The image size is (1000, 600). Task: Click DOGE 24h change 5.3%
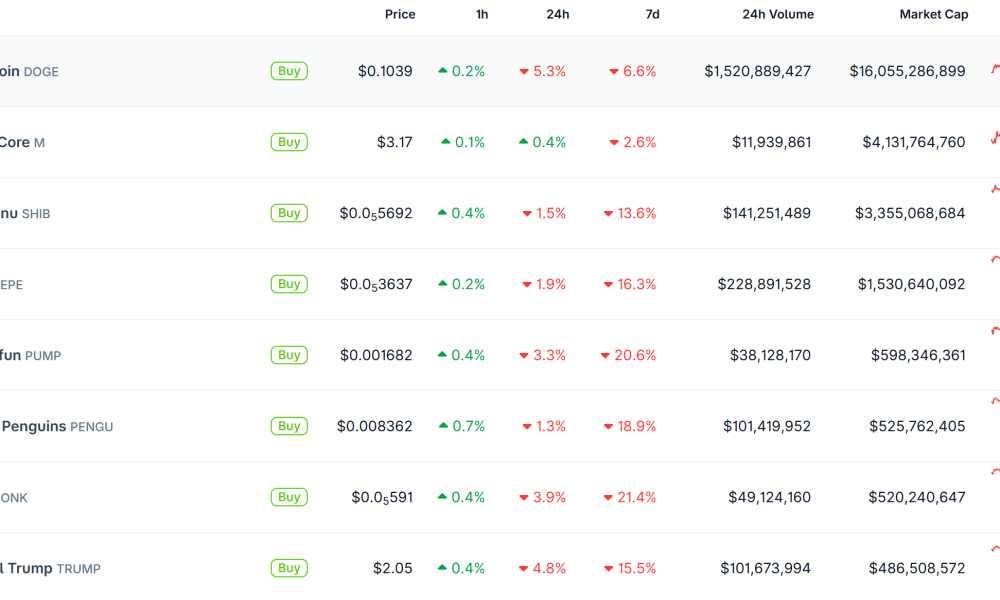click(x=543, y=71)
